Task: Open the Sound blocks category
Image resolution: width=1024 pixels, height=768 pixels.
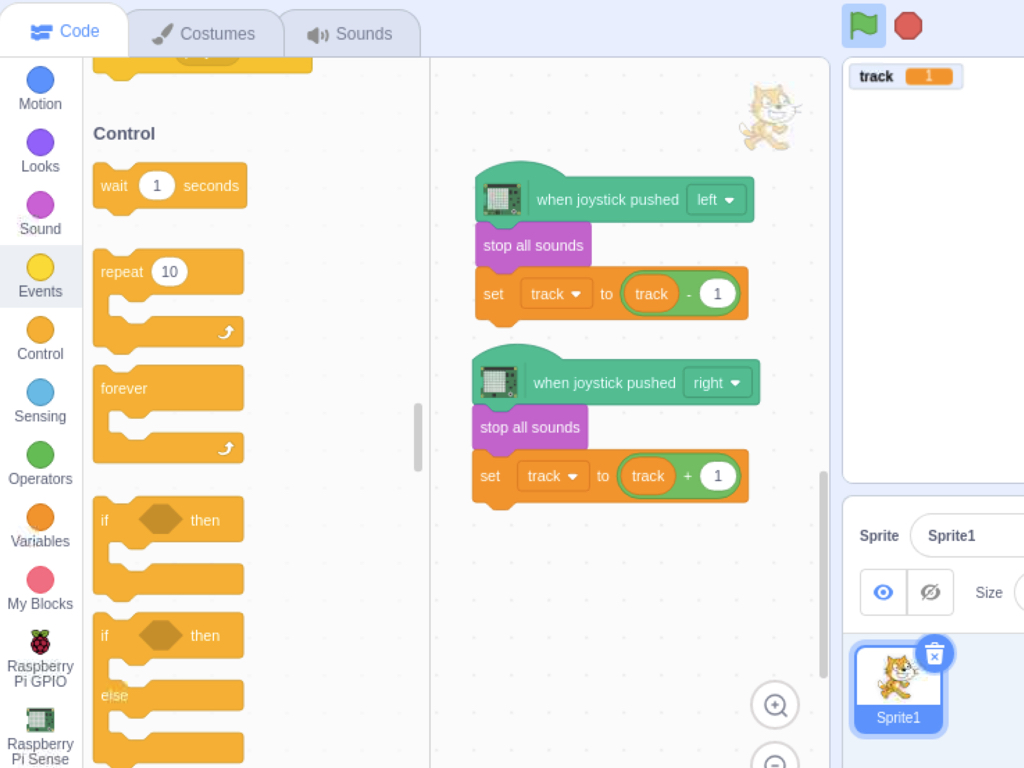Action: [40, 214]
